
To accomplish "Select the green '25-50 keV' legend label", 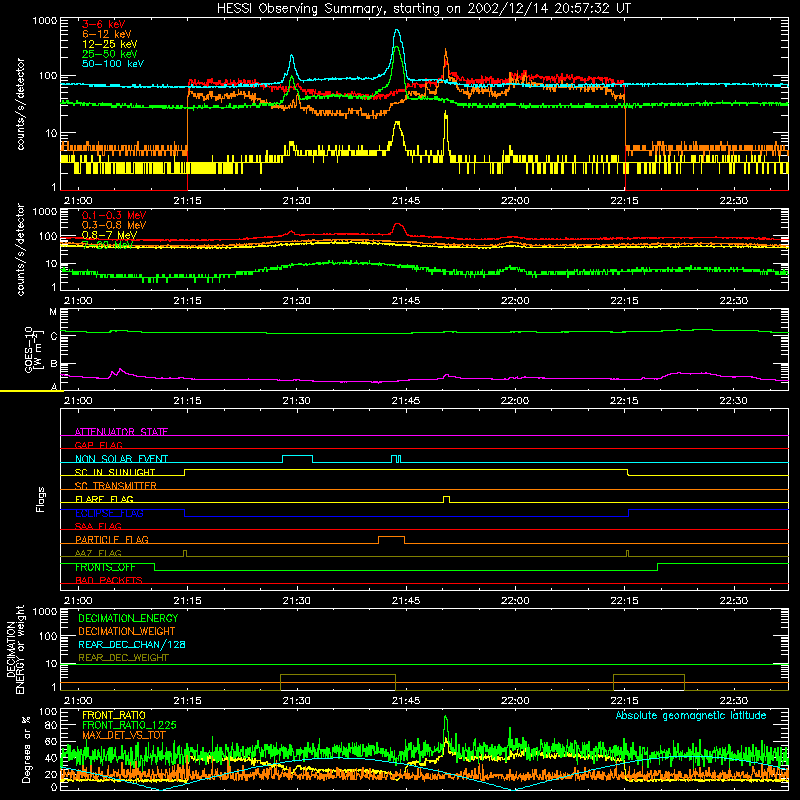I will (110, 54).
